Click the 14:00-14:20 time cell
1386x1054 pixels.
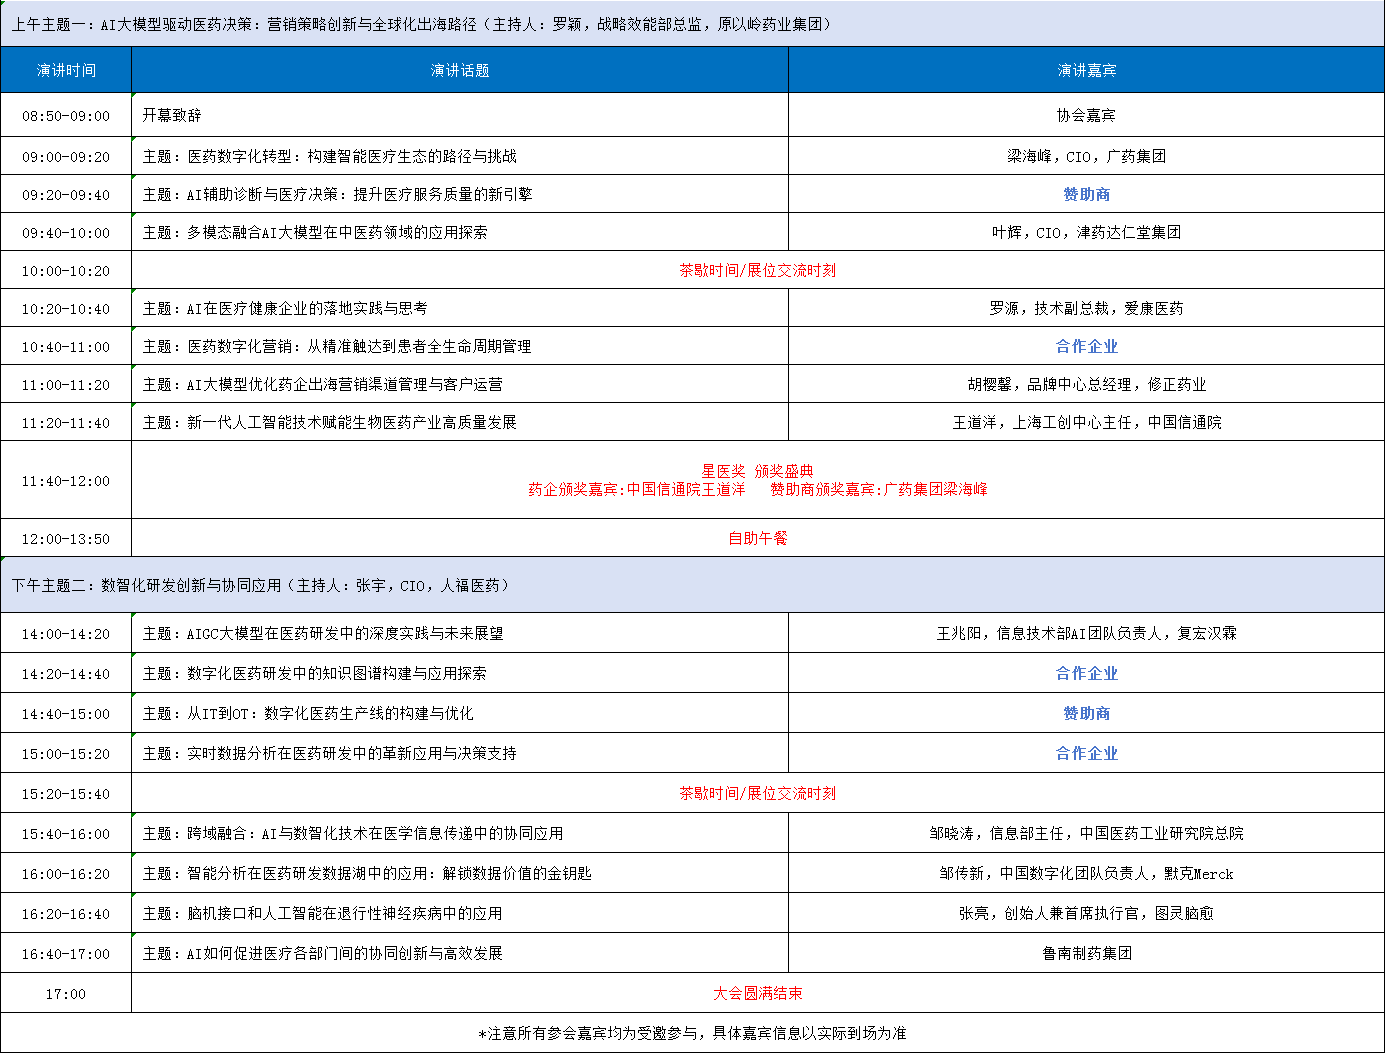coord(66,634)
